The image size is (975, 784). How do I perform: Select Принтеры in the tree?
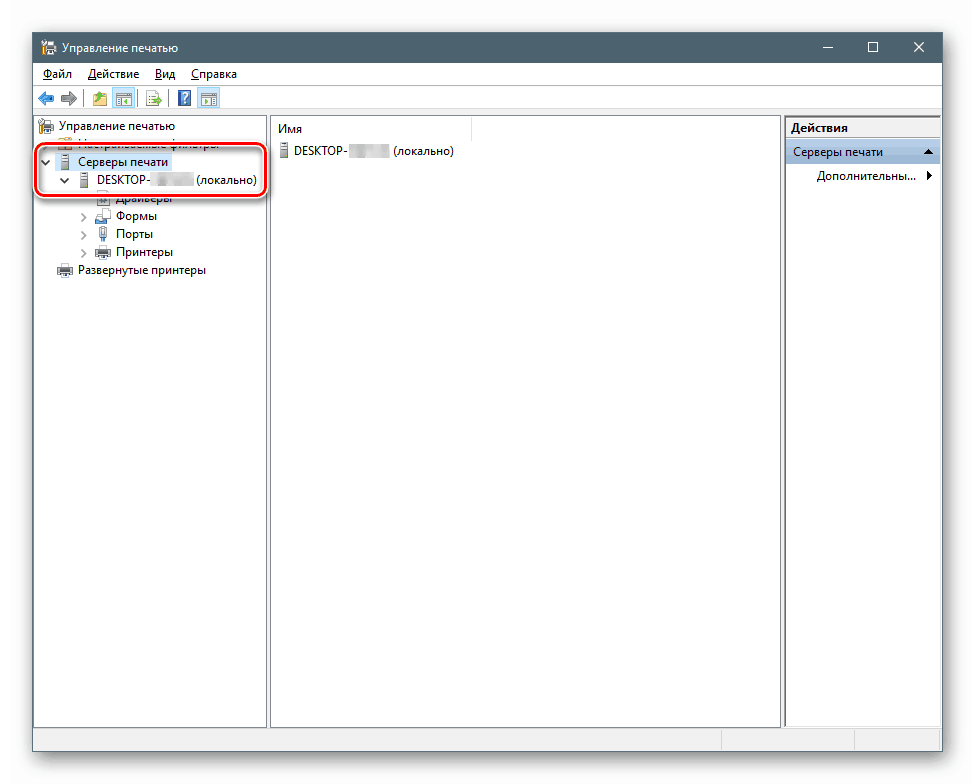[144, 252]
